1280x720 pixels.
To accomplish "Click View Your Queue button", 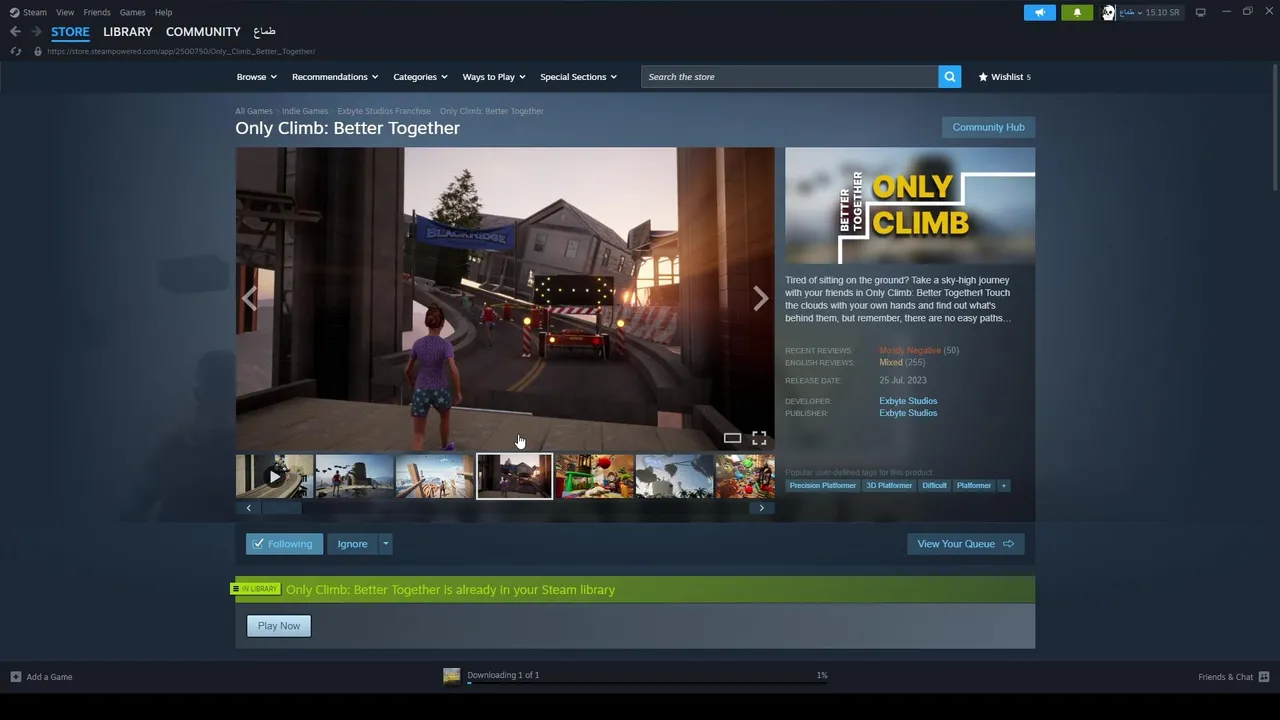I will [965, 544].
